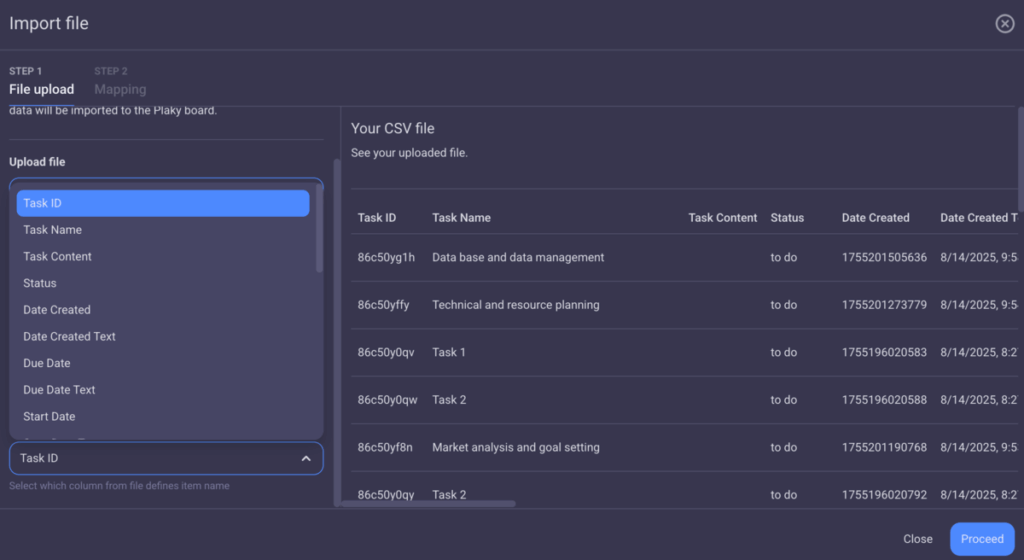Click date value 1755196020583

(884, 352)
